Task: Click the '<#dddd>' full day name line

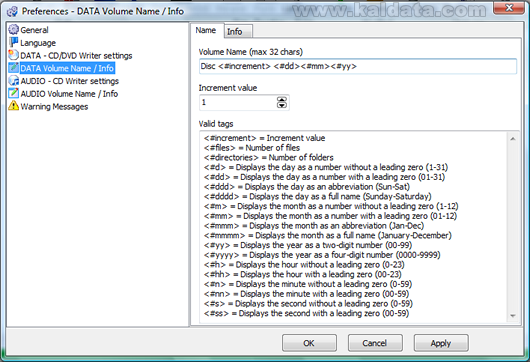Action: coord(318,197)
